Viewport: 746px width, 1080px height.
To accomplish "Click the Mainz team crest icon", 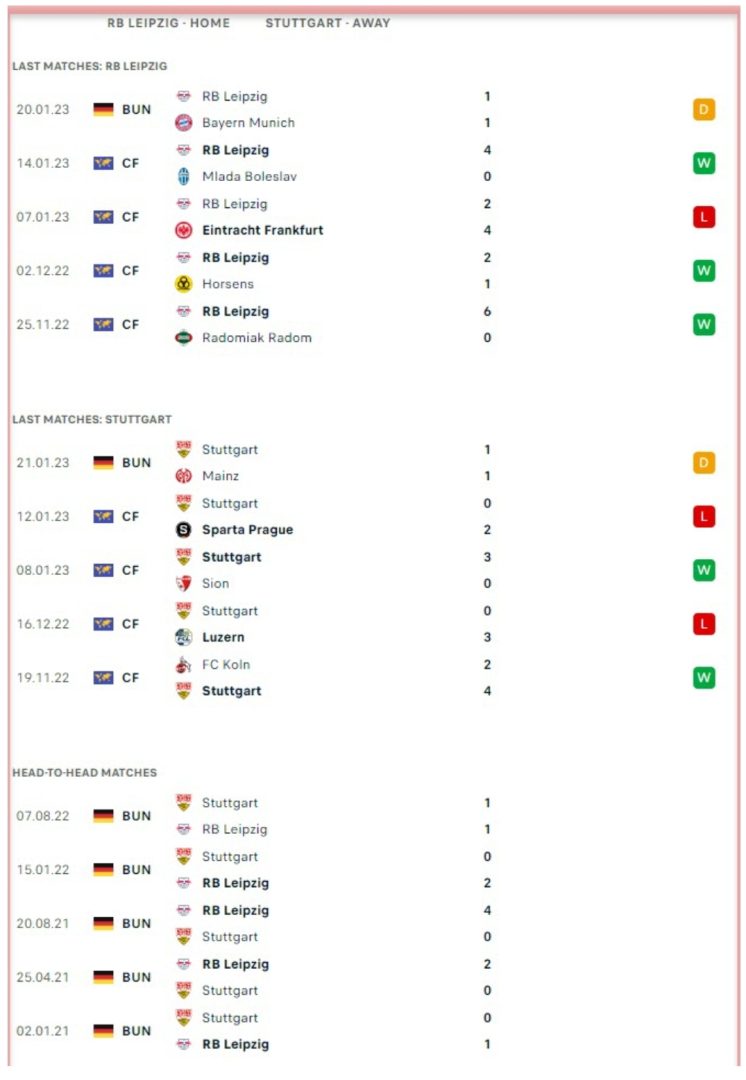I will coord(183,476).
